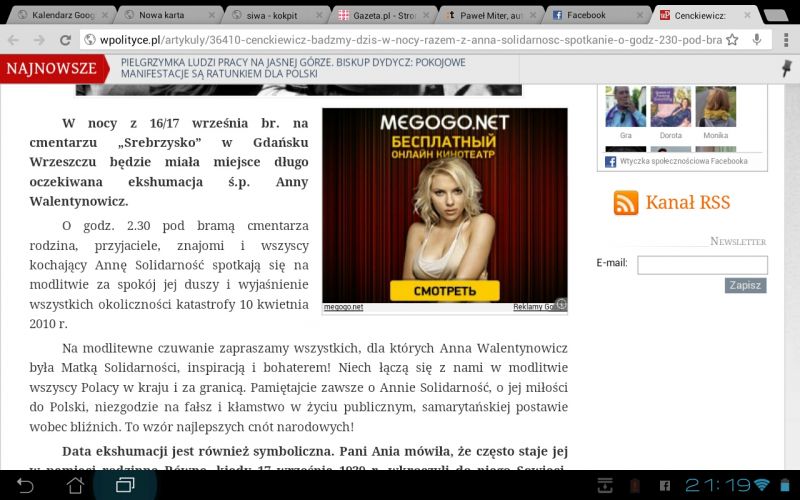Open the Kanał RSS link text
This screenshot has width=800, height=500.
tap(688, 203)
